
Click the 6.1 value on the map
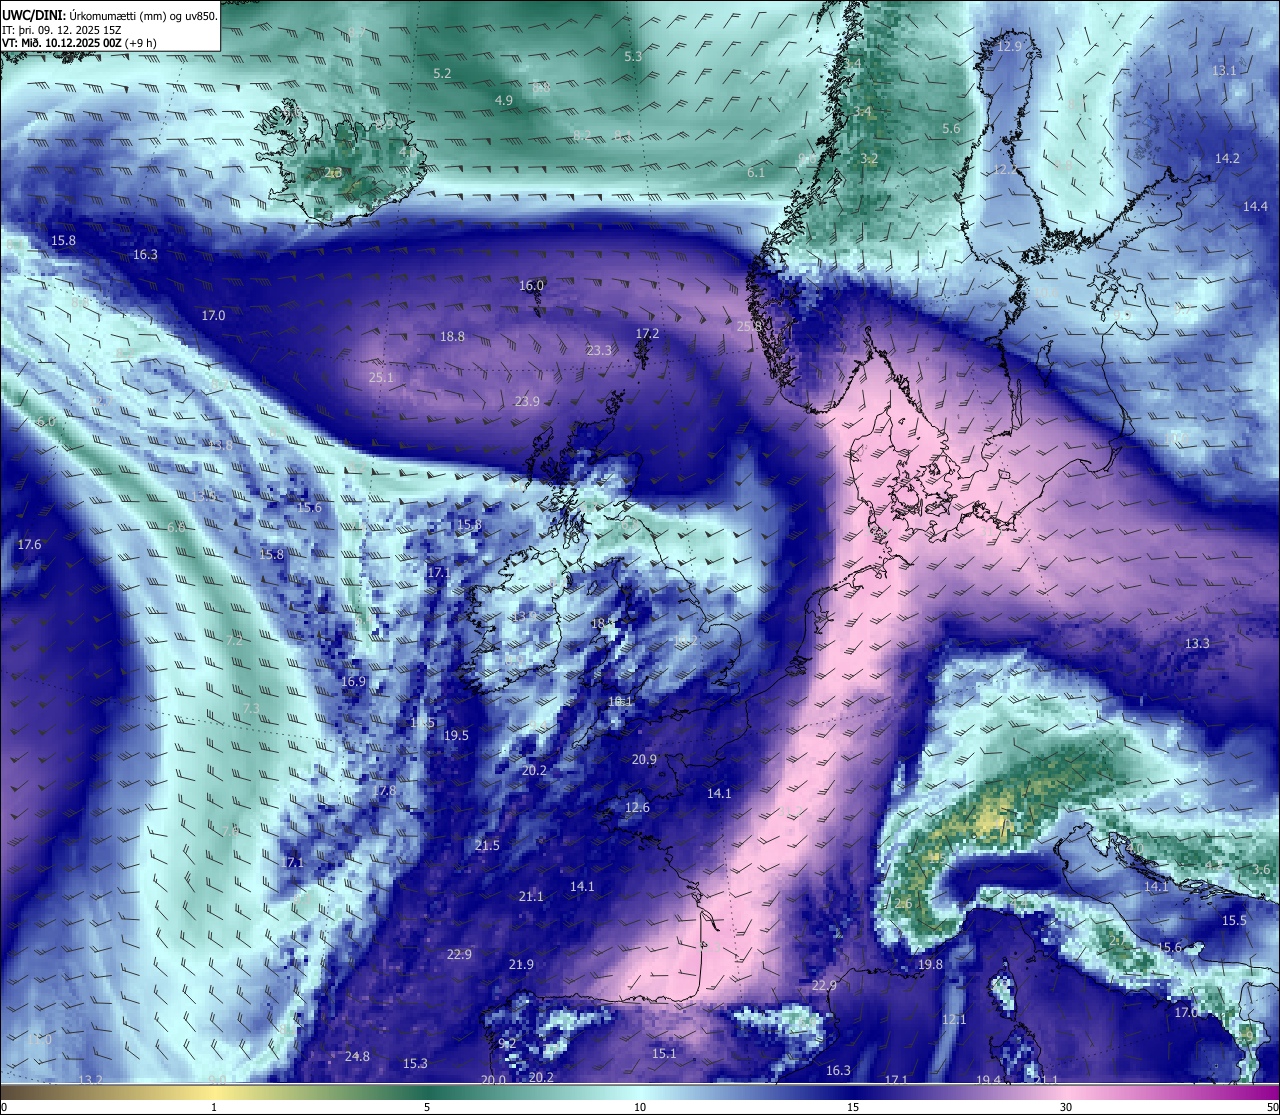click(756, 173)
